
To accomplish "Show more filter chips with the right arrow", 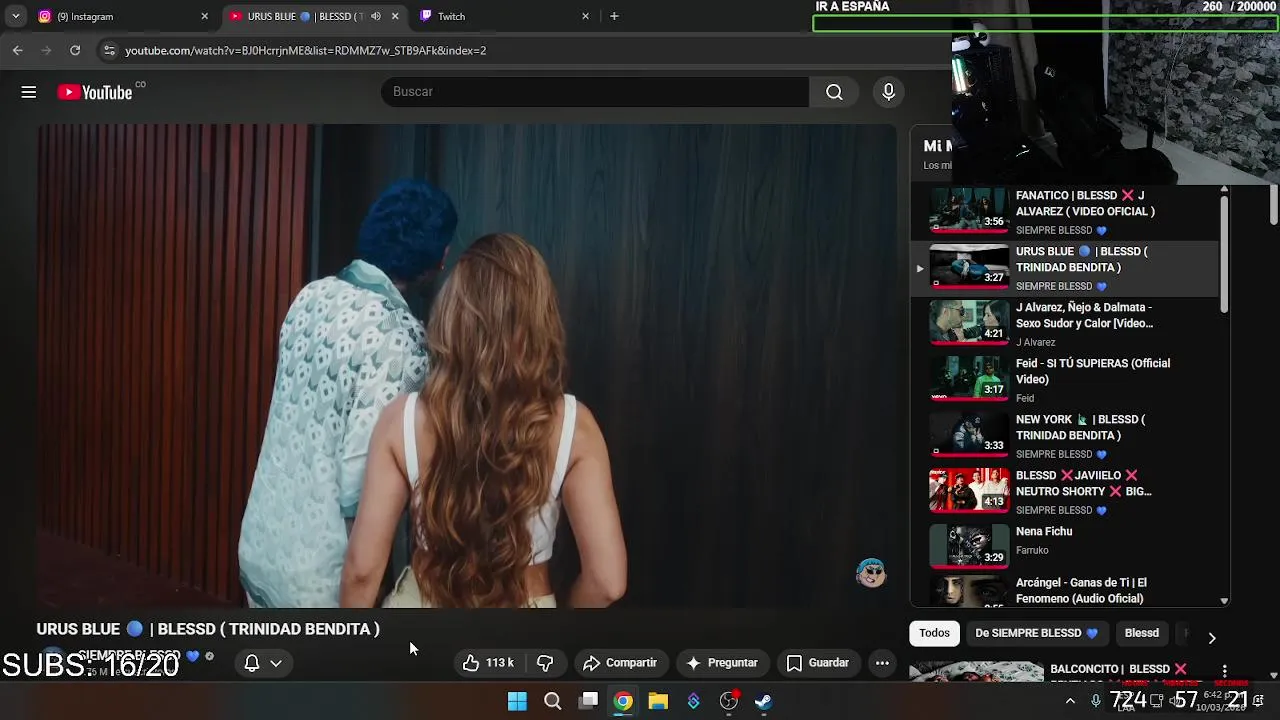I will tap(1211, 637).
